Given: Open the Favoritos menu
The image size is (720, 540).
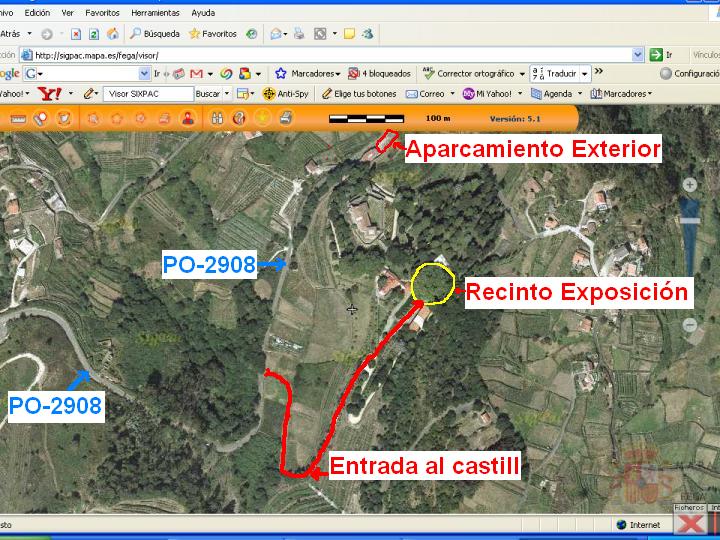Looking at the screenshot, I should click(102, 13).
